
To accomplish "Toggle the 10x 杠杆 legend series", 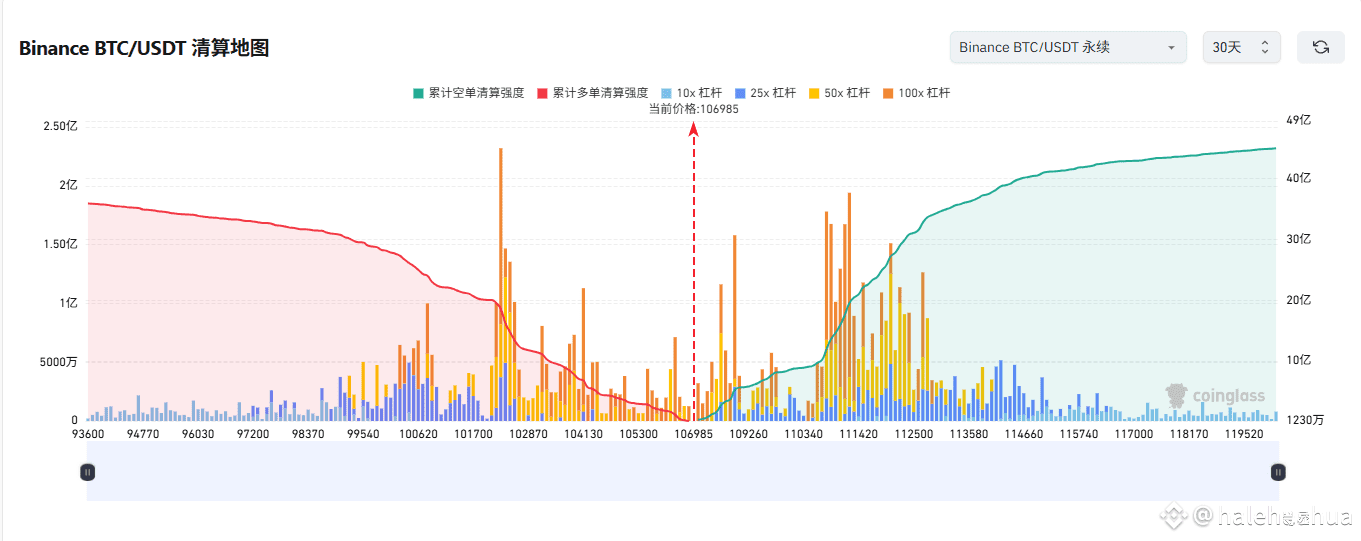I will [x=693, y=93].
